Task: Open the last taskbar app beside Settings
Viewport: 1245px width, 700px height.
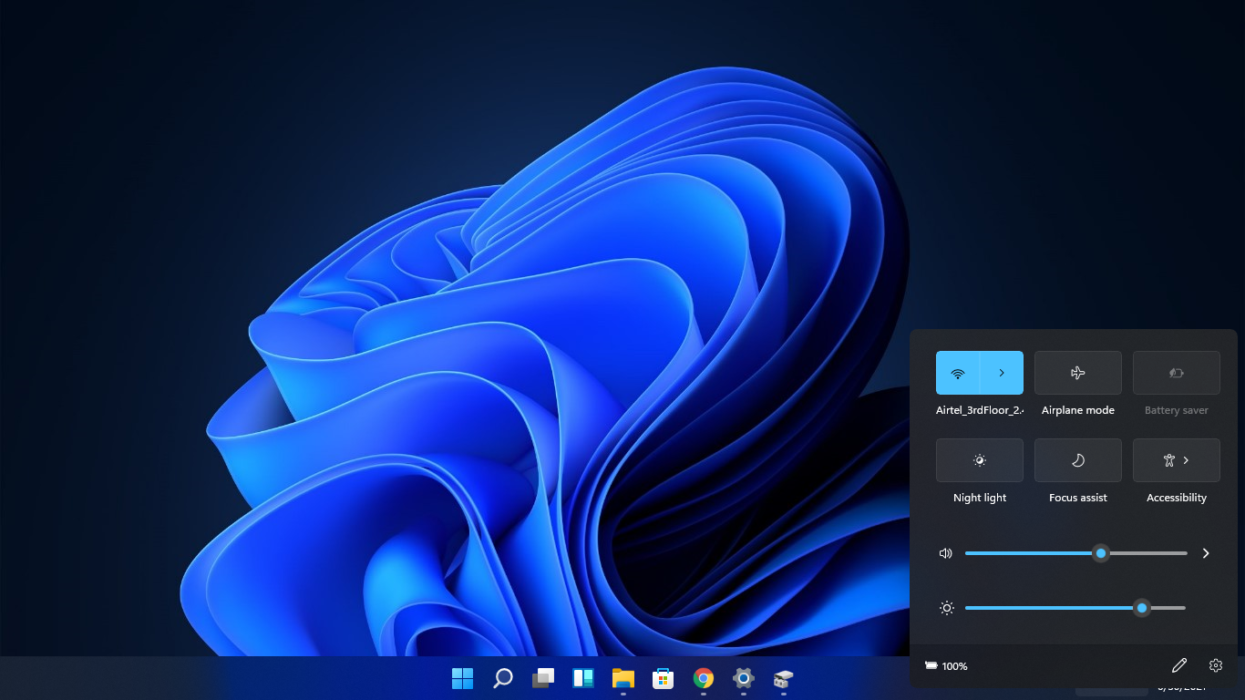Action: (x=783, y=679)
